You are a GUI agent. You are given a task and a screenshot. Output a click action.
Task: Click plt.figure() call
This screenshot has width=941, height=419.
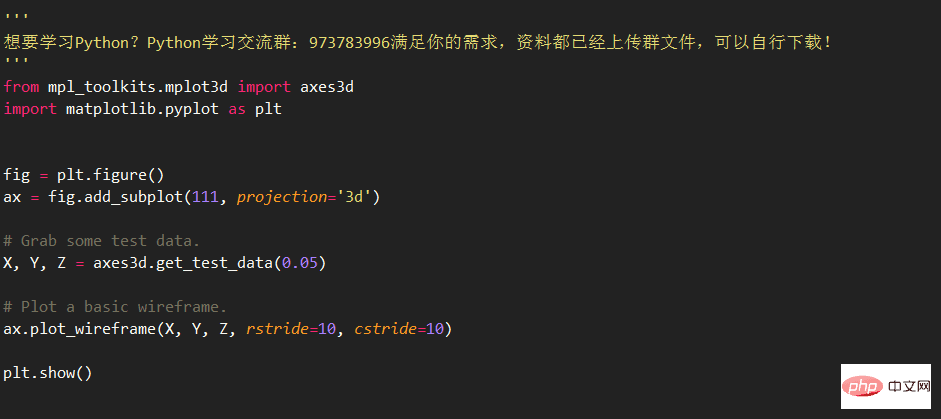pyautogui.click(x=110, y=175)
